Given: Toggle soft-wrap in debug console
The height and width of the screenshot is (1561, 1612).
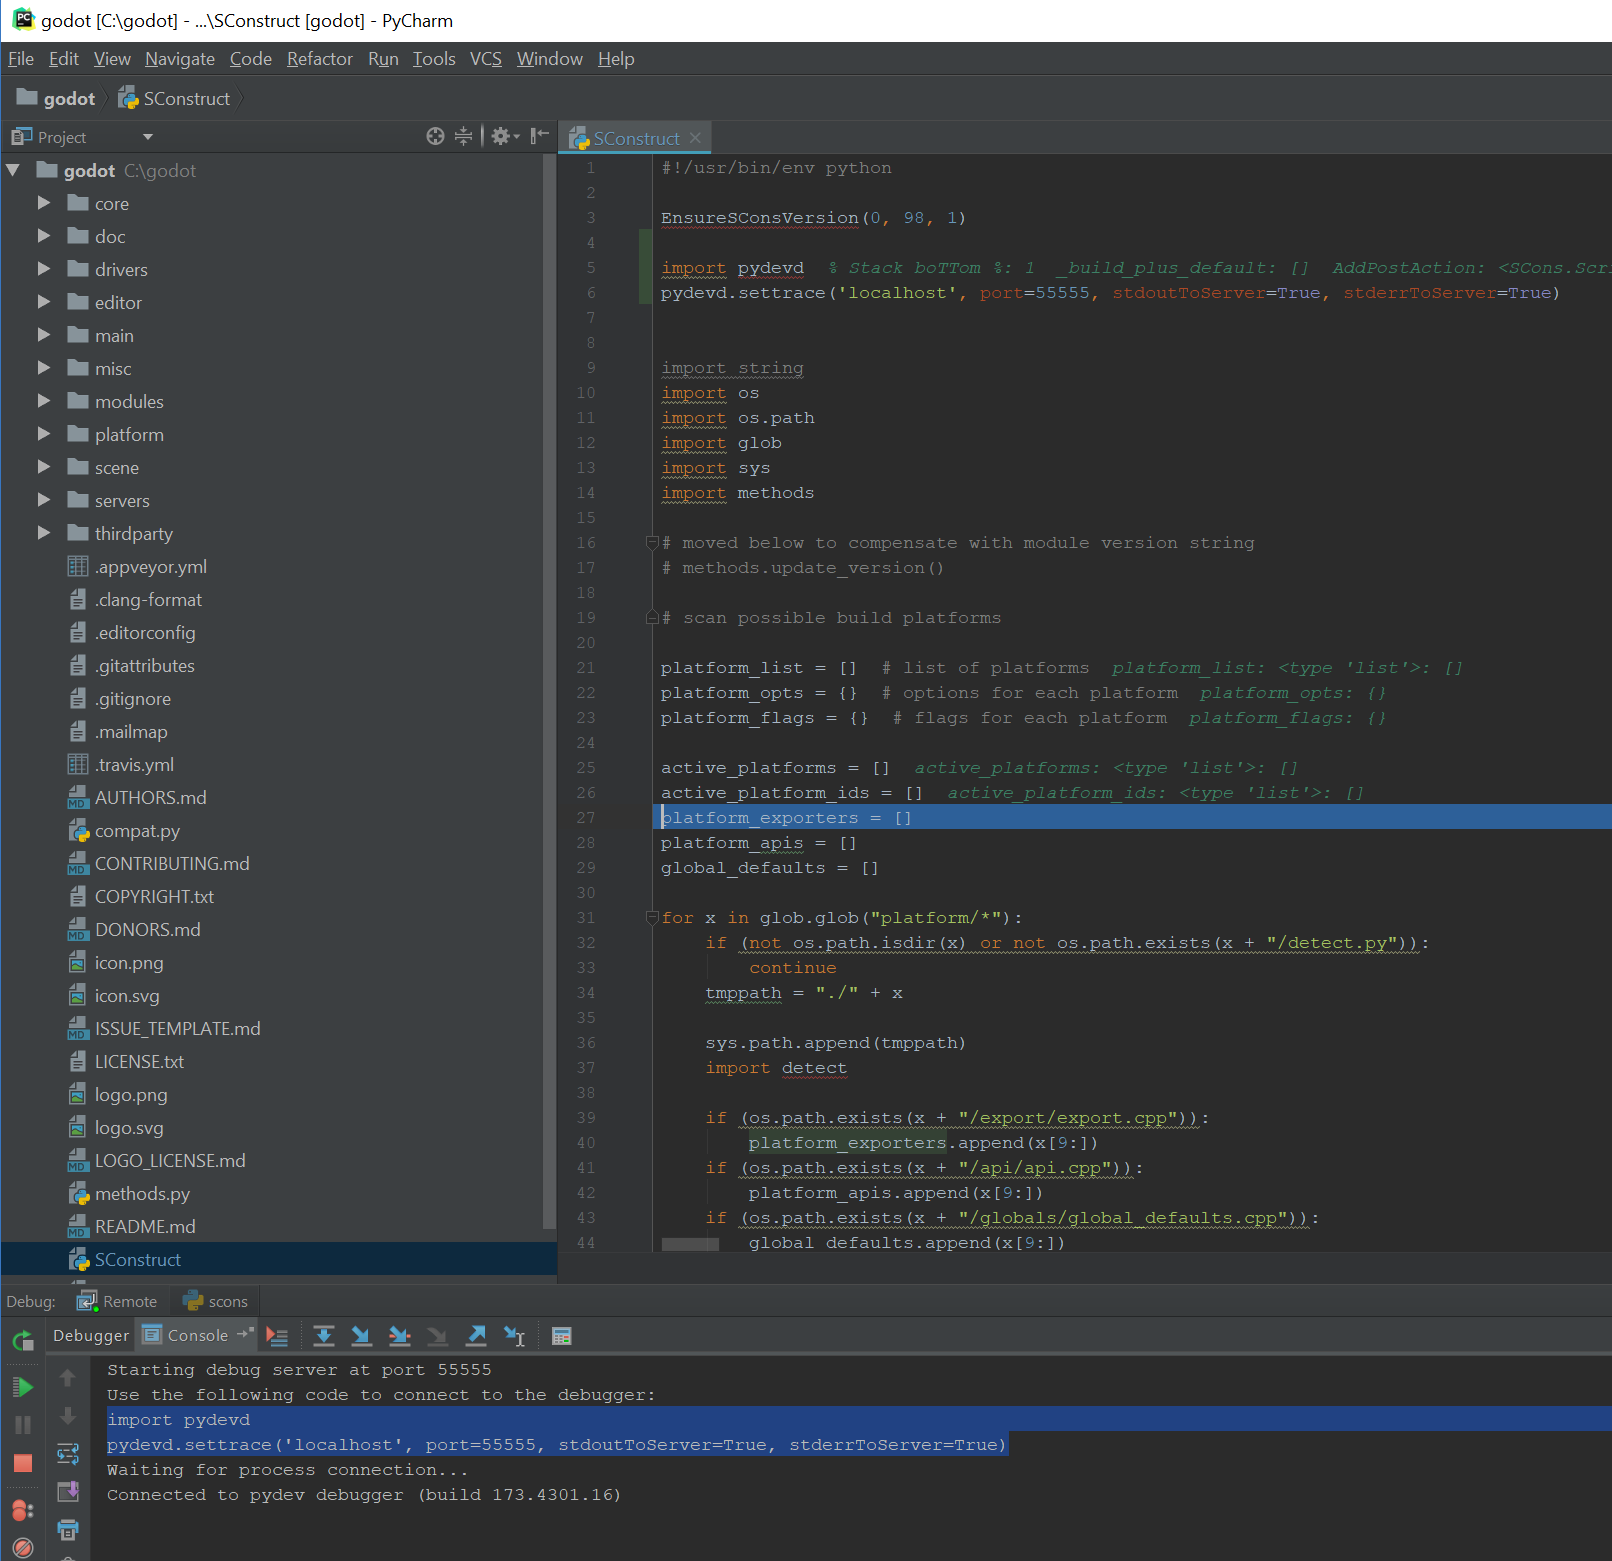Looking at the screenshot, I should pos(68,1453).
